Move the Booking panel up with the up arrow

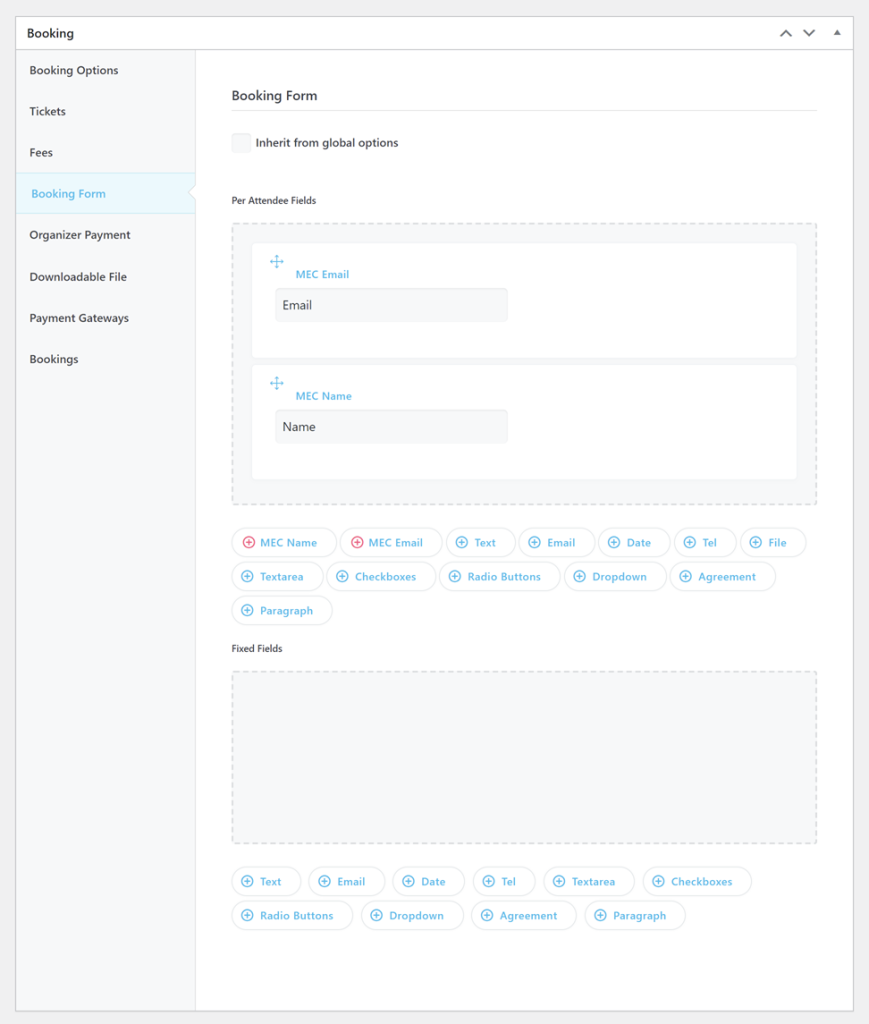(786, 32)
